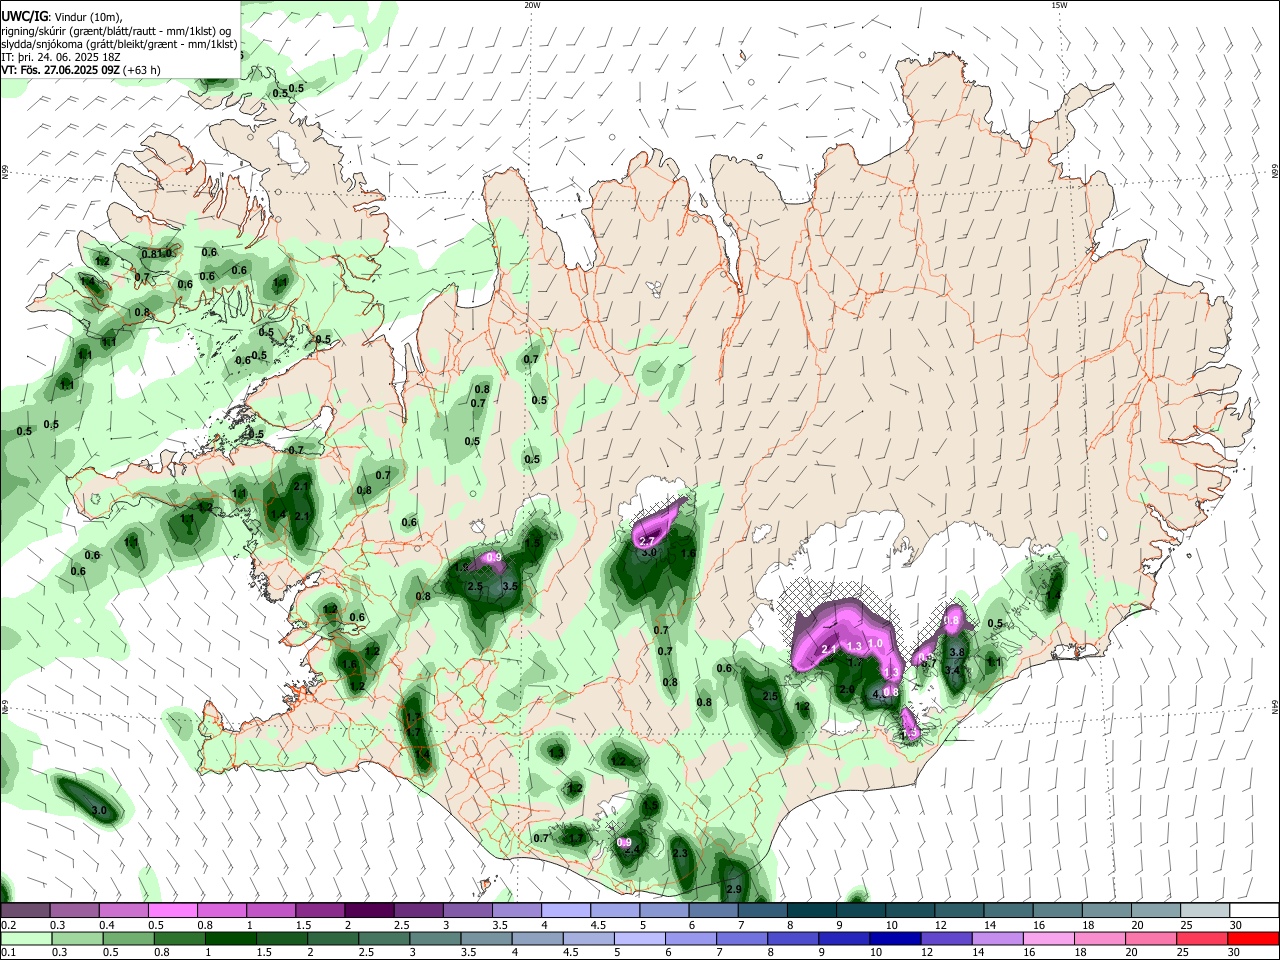This screenshot has height=960, width=1280.
Task: Pick the bright pink 0.5 mm snow legend swatch
Action: (x=172, y=910)
